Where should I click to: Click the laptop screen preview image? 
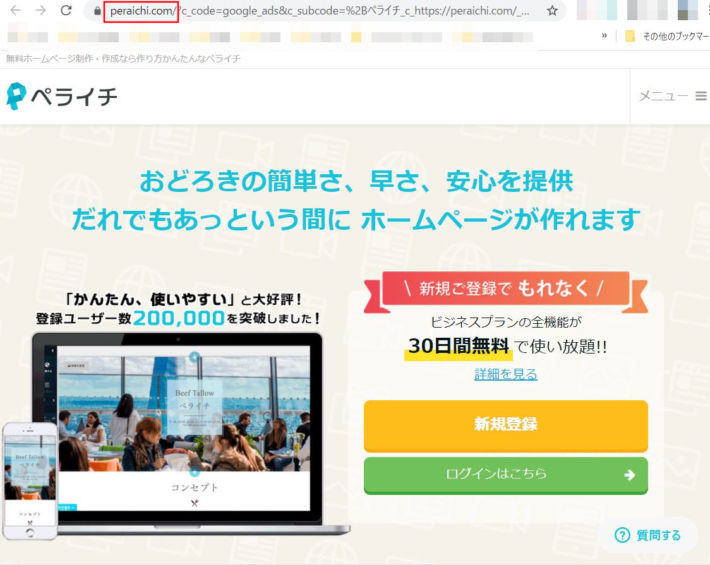tap(184, 428)
